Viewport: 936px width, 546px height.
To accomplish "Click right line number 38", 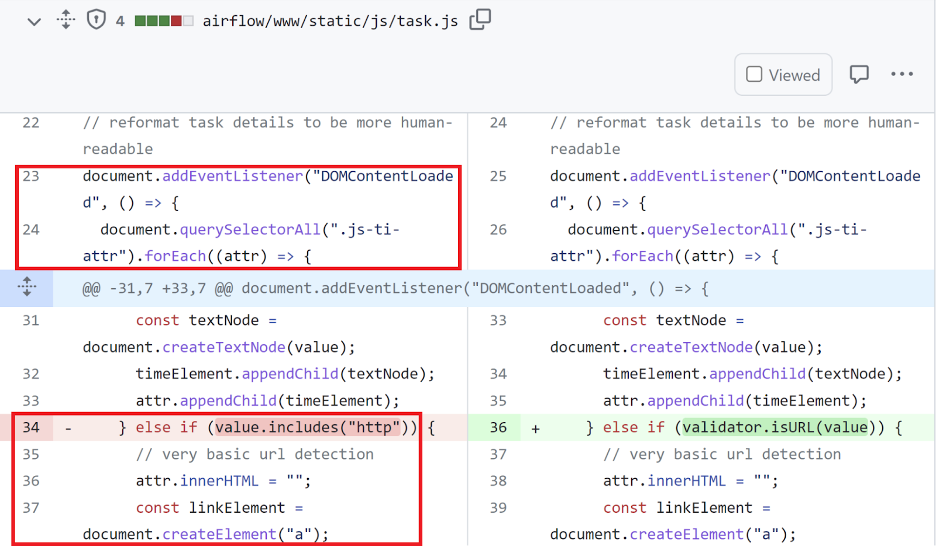I will coord(498,481).
